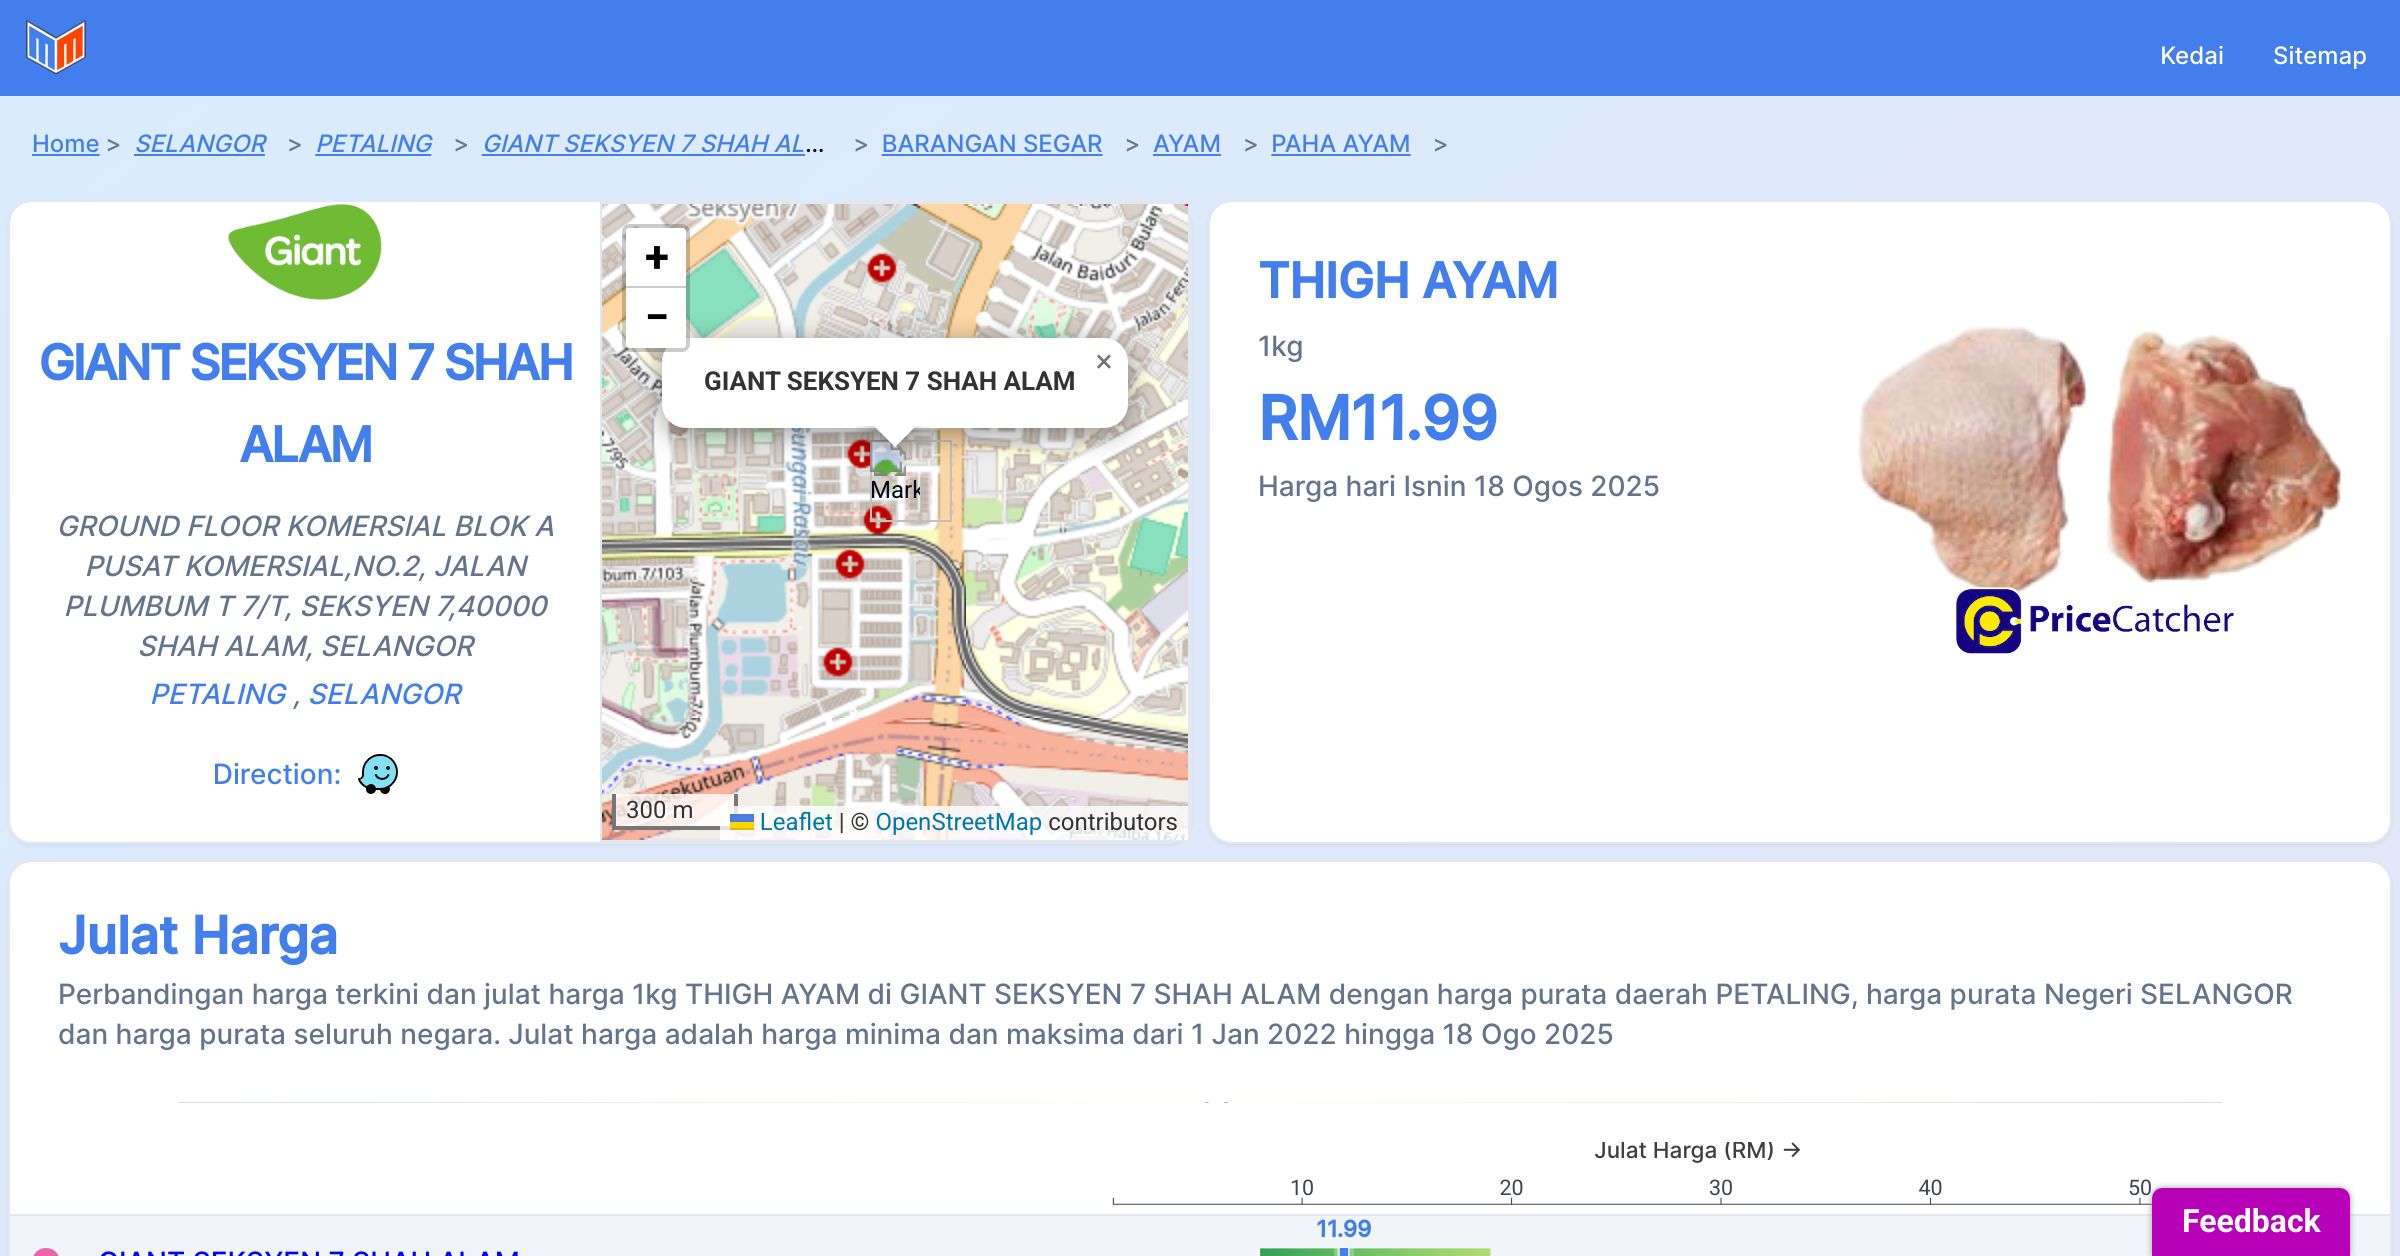Click the 11.99 value on the price chart
The height and width of the screenshot is (1256, 2400).
1343,1229
